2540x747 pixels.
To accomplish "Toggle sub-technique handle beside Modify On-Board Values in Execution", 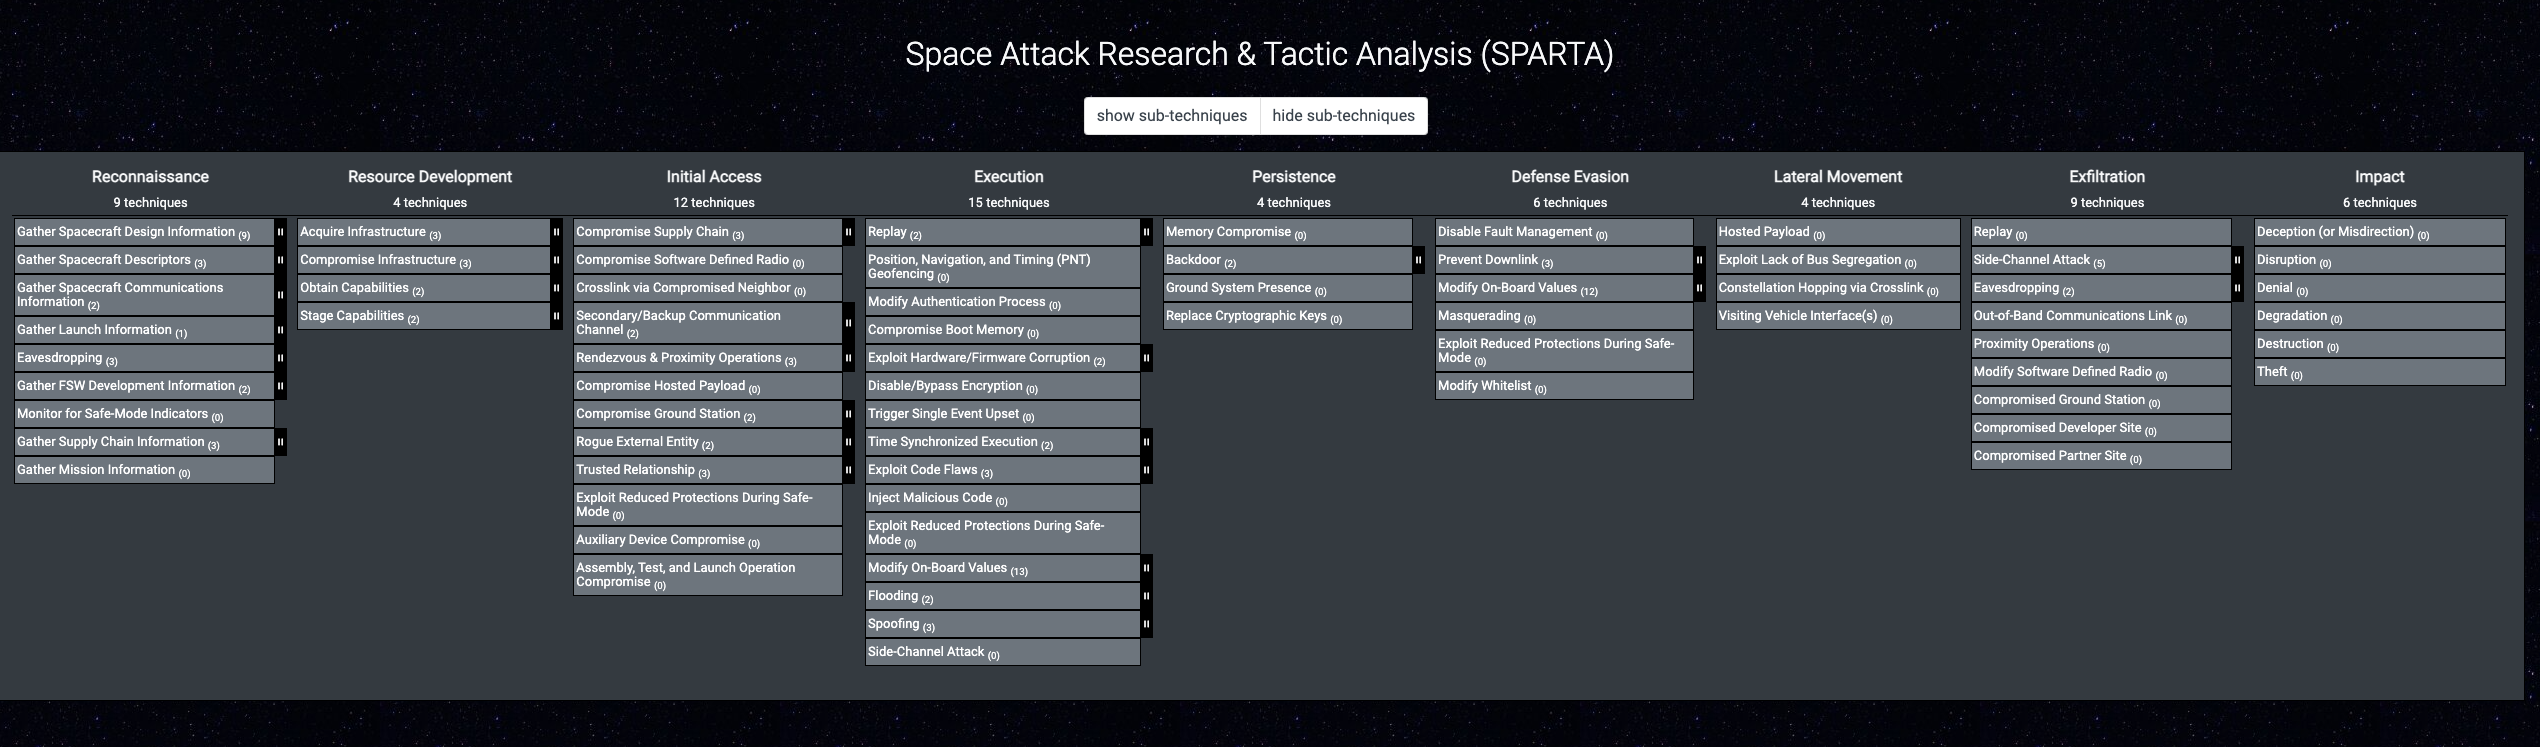I will [x=1146, y=568].
